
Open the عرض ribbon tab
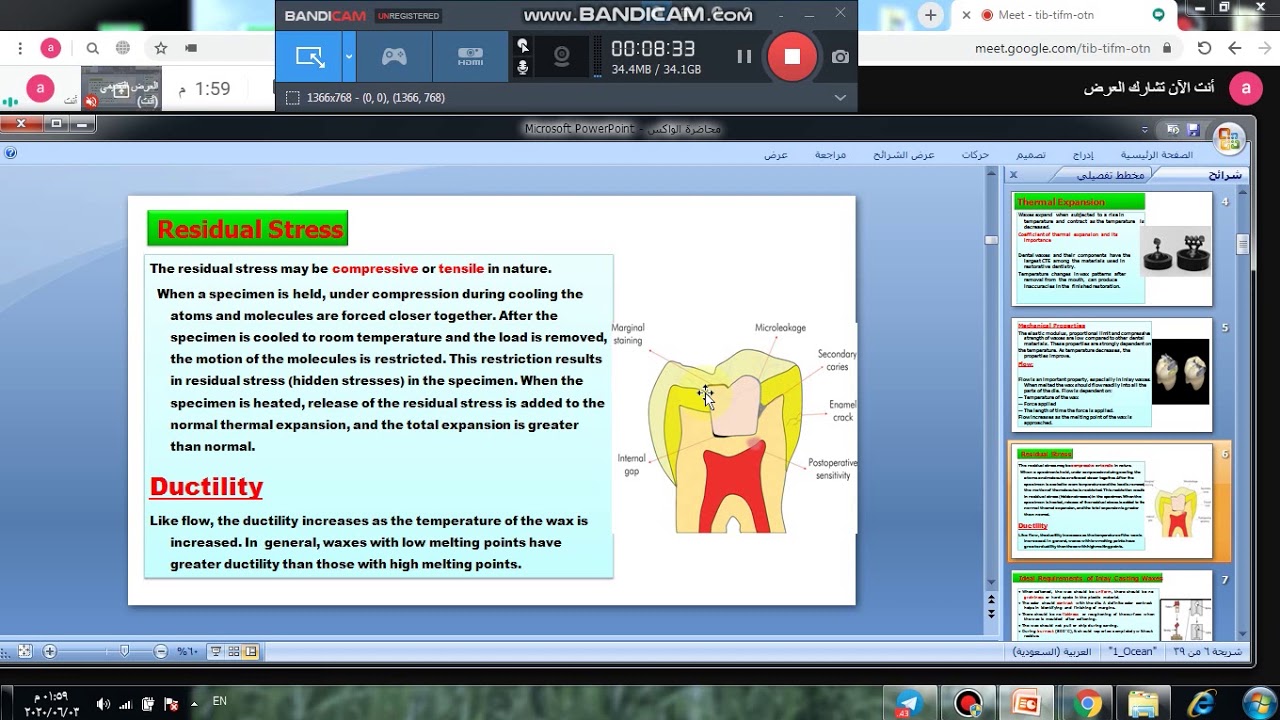pos(776,155)
